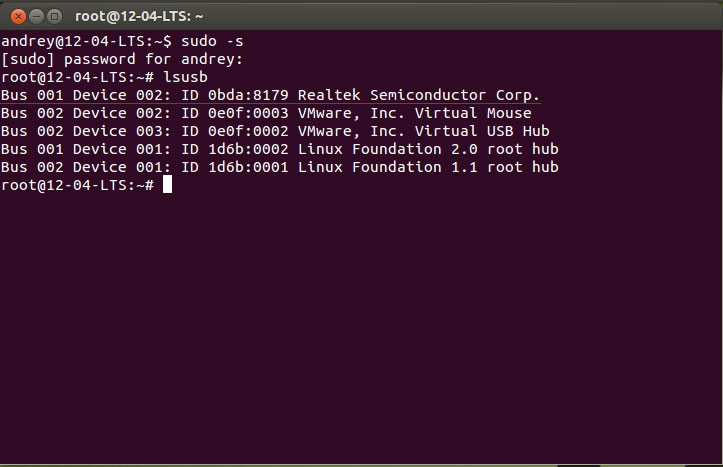Click the Linux Foundation 1.1 root hub line
This screenshot has width=723, height=467.
(427, 167)
